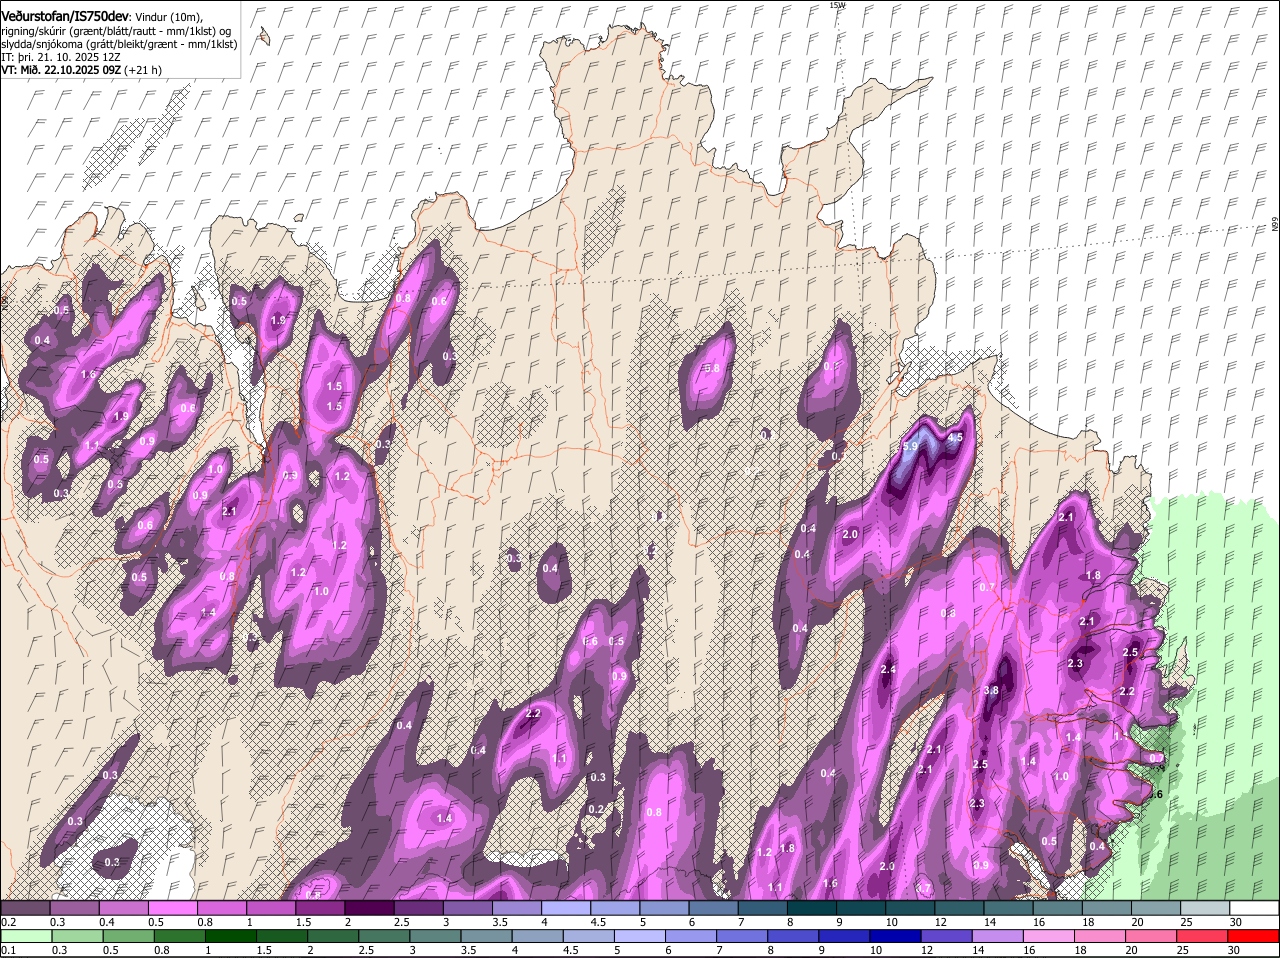Click the violet purple legend swatch labeled 12
This screenshot has height=958, width=1280.
[948, 936]
